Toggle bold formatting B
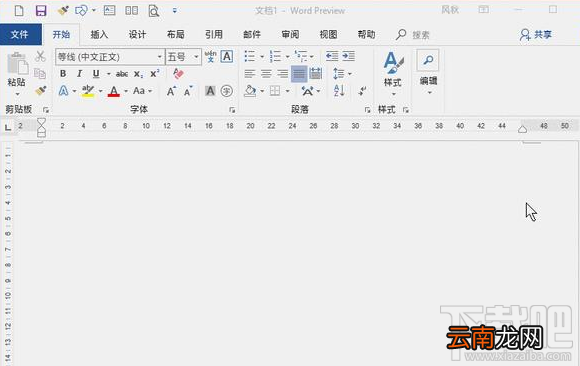The height and width of the screenshot is (366, 580). tap(63, 74)
